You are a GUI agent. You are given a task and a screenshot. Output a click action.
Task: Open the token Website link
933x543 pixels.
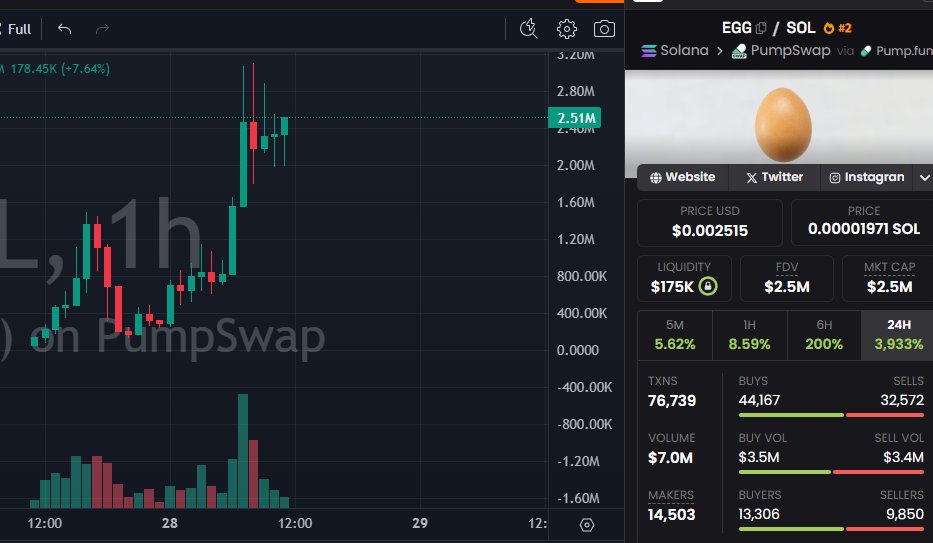683,177
